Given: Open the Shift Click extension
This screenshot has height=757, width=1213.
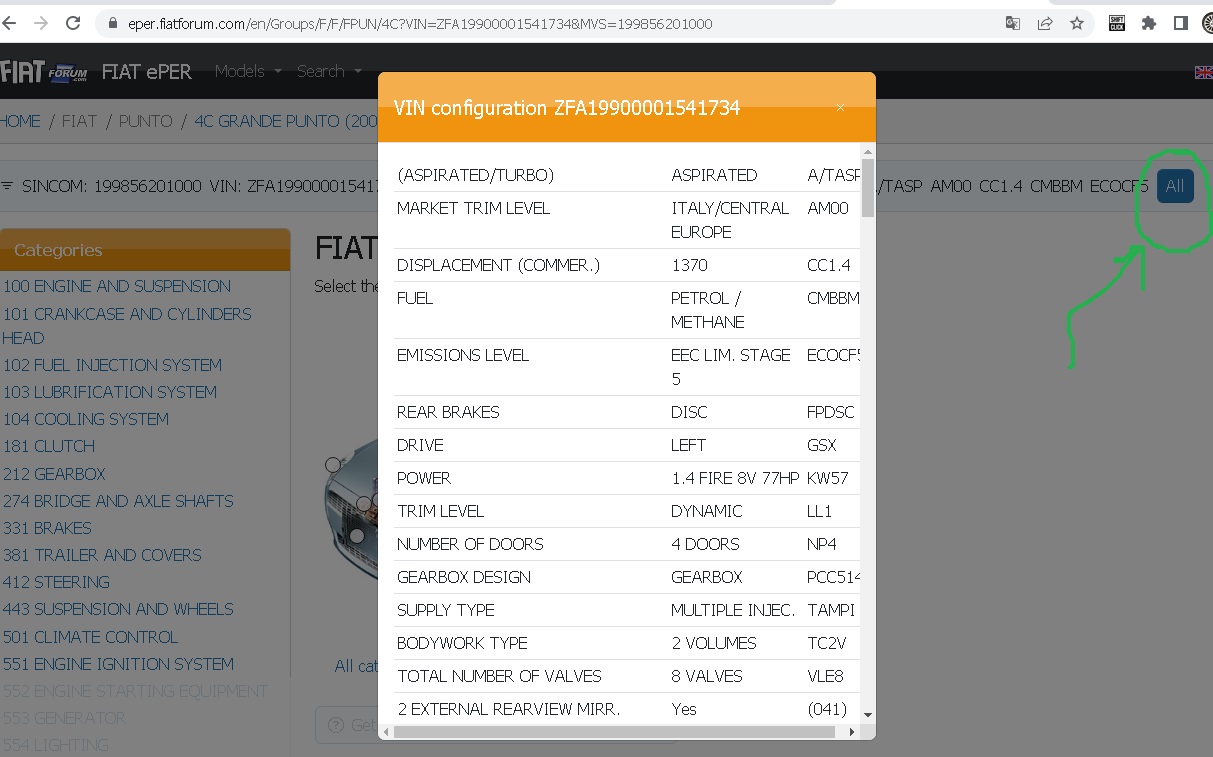Looking at the screenshot, I should (x=1117, y=23).
